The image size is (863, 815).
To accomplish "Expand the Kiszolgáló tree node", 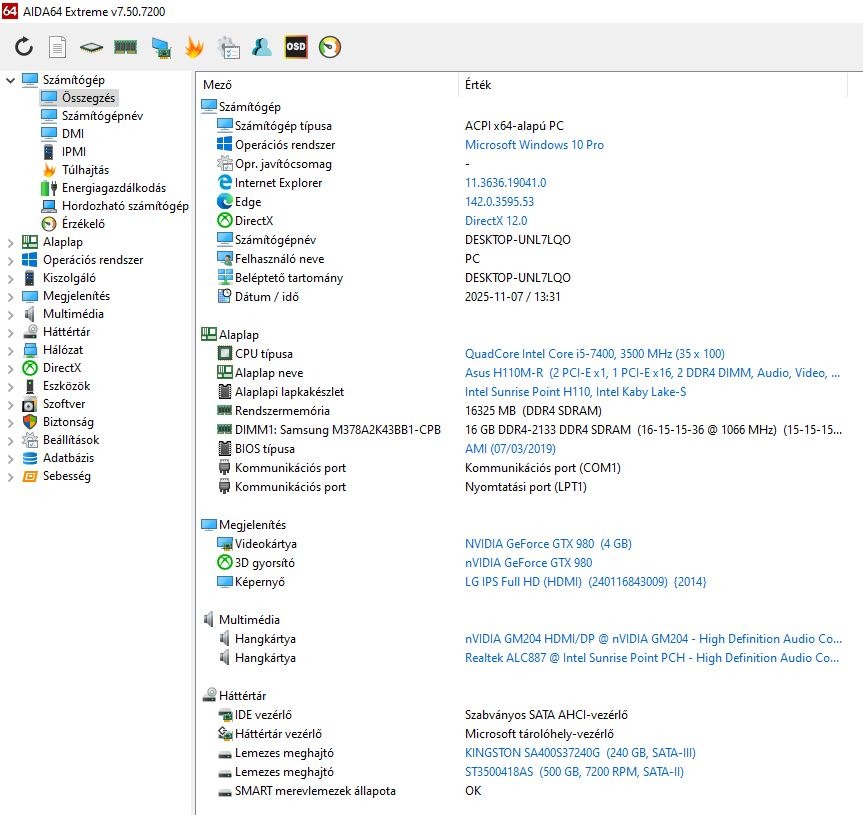I will 10,278.
